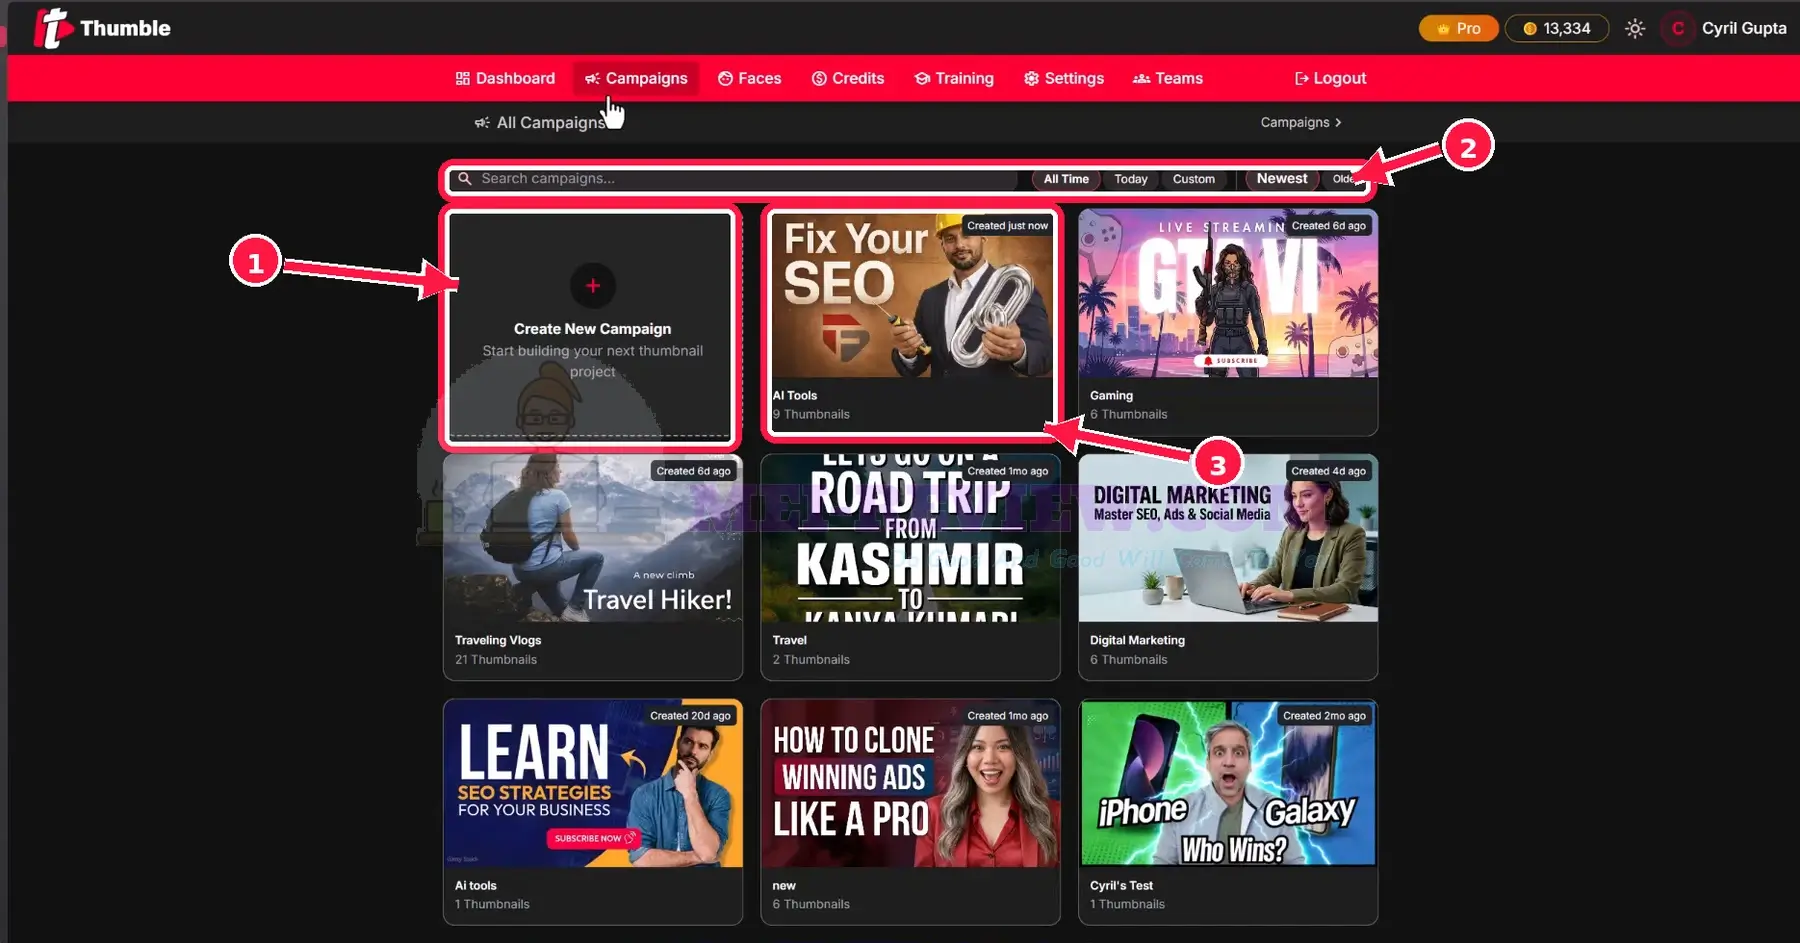Open the Fix Your SEO thumbnail
The width and height of the screenshot is (1800, 943).
pyautogui.click(x=911, y=295)
